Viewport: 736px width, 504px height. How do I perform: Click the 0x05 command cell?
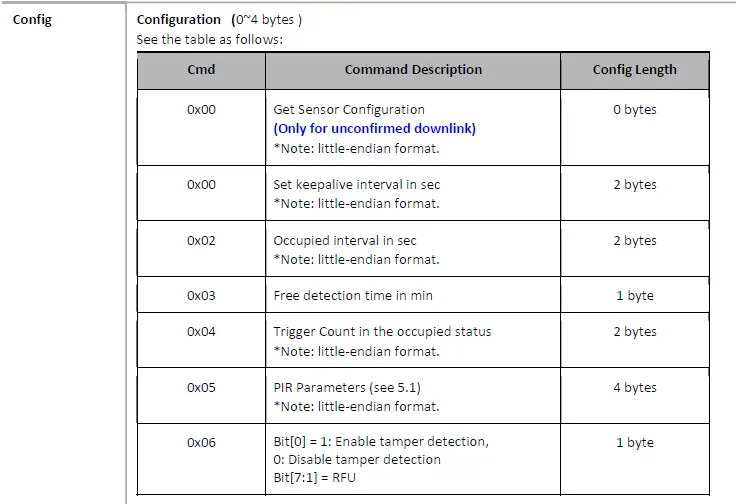coord(201,388)
